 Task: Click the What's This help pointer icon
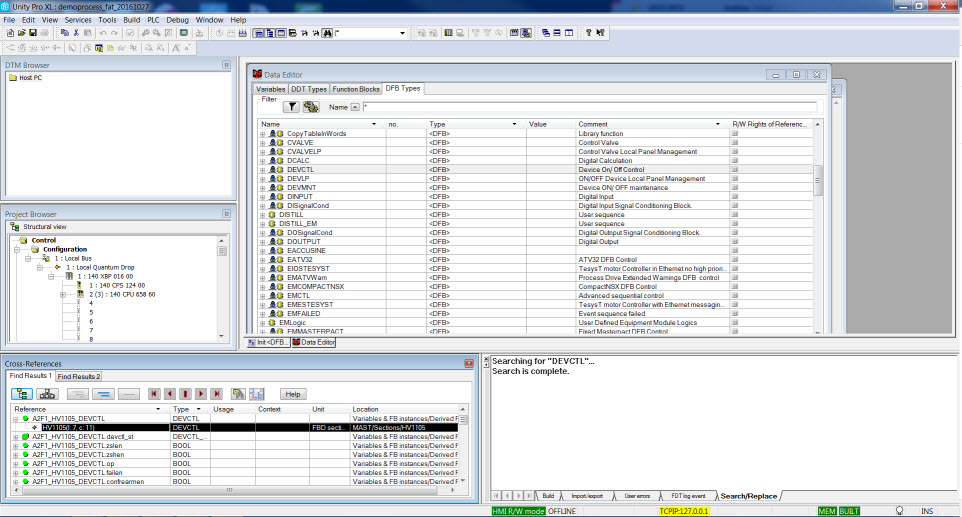tap(600, 33)
